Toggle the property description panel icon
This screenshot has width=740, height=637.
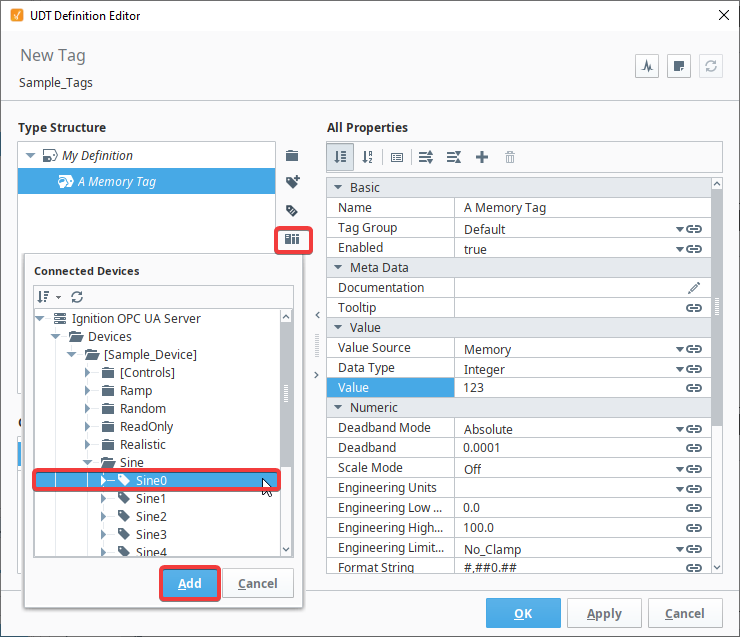[397, 157]
